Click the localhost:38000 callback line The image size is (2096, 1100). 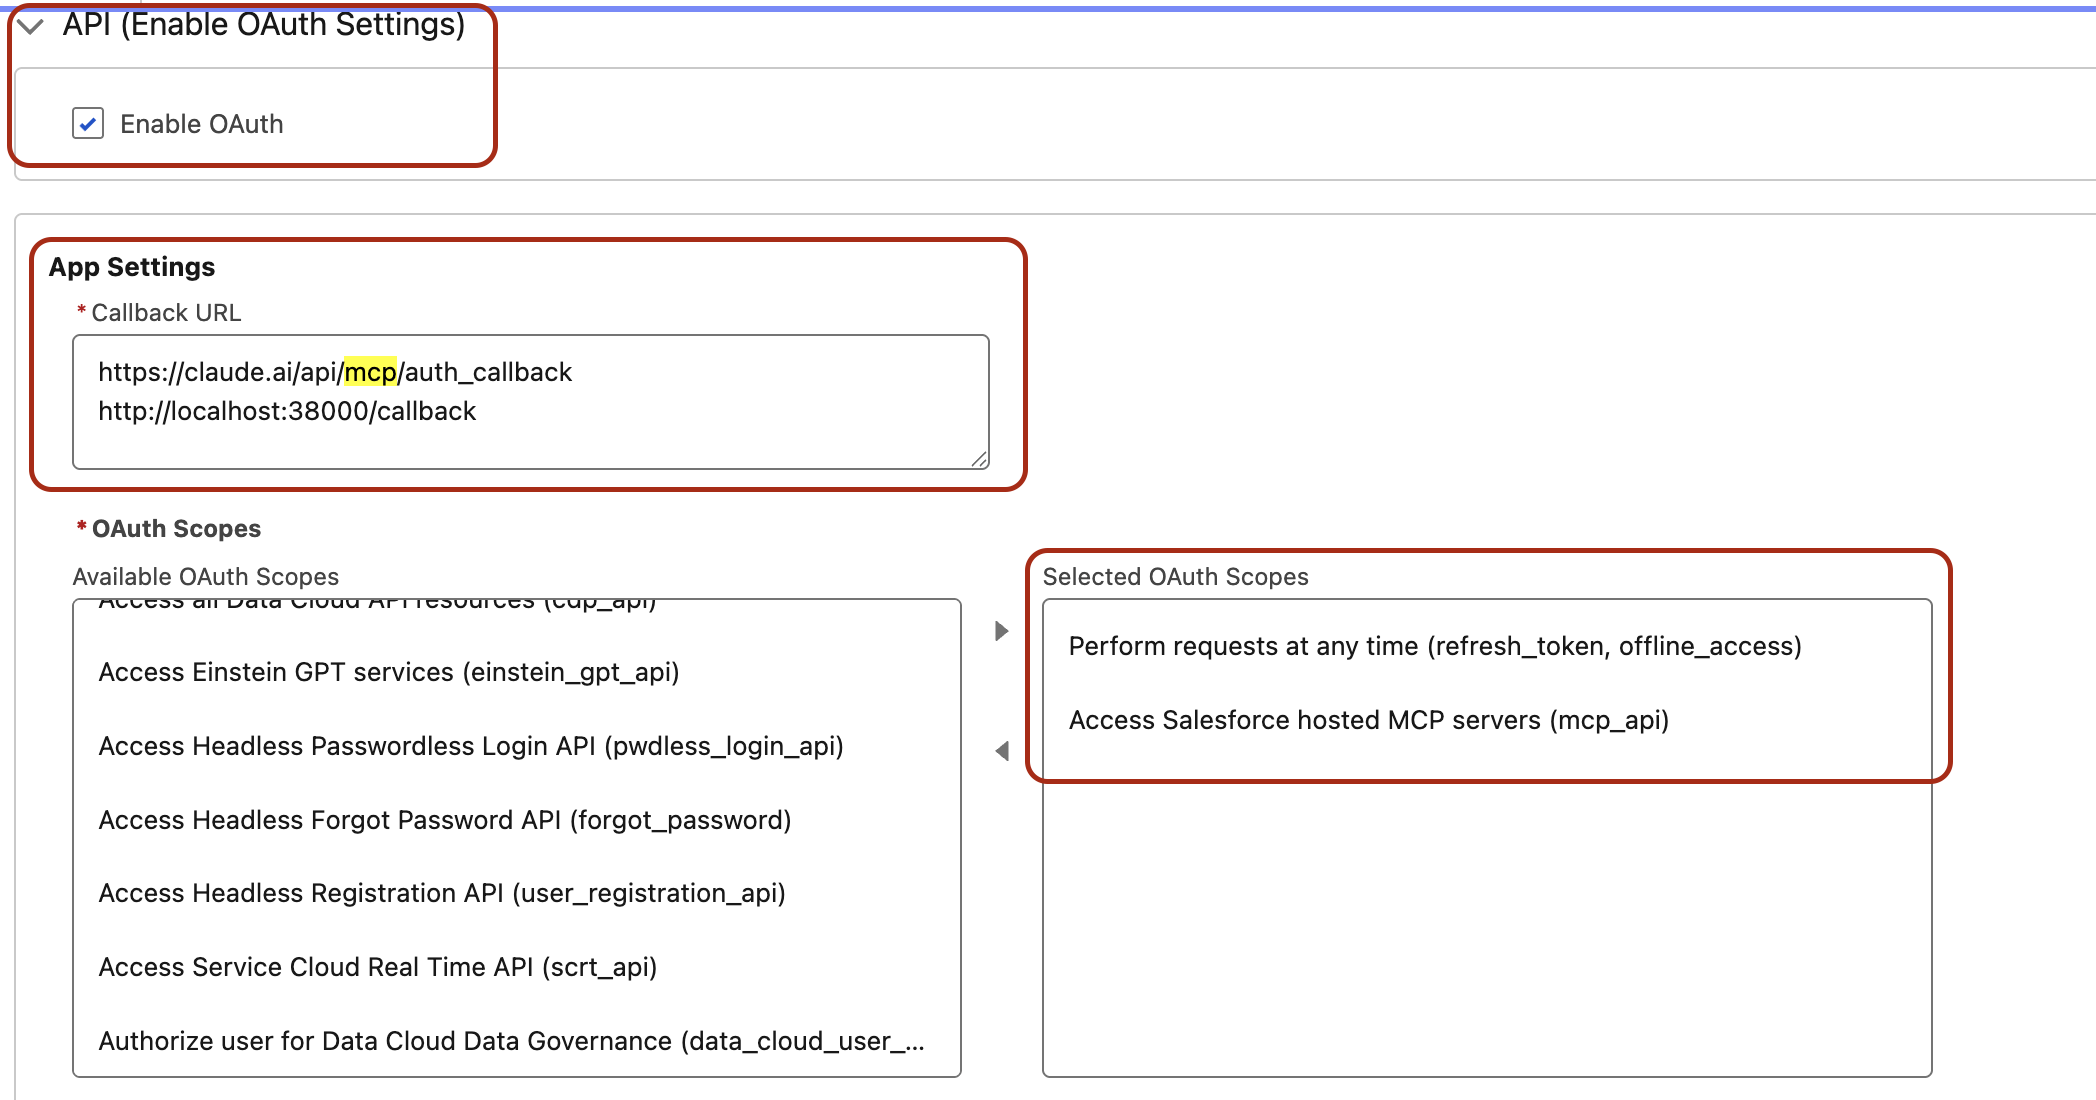pos(287,411)
